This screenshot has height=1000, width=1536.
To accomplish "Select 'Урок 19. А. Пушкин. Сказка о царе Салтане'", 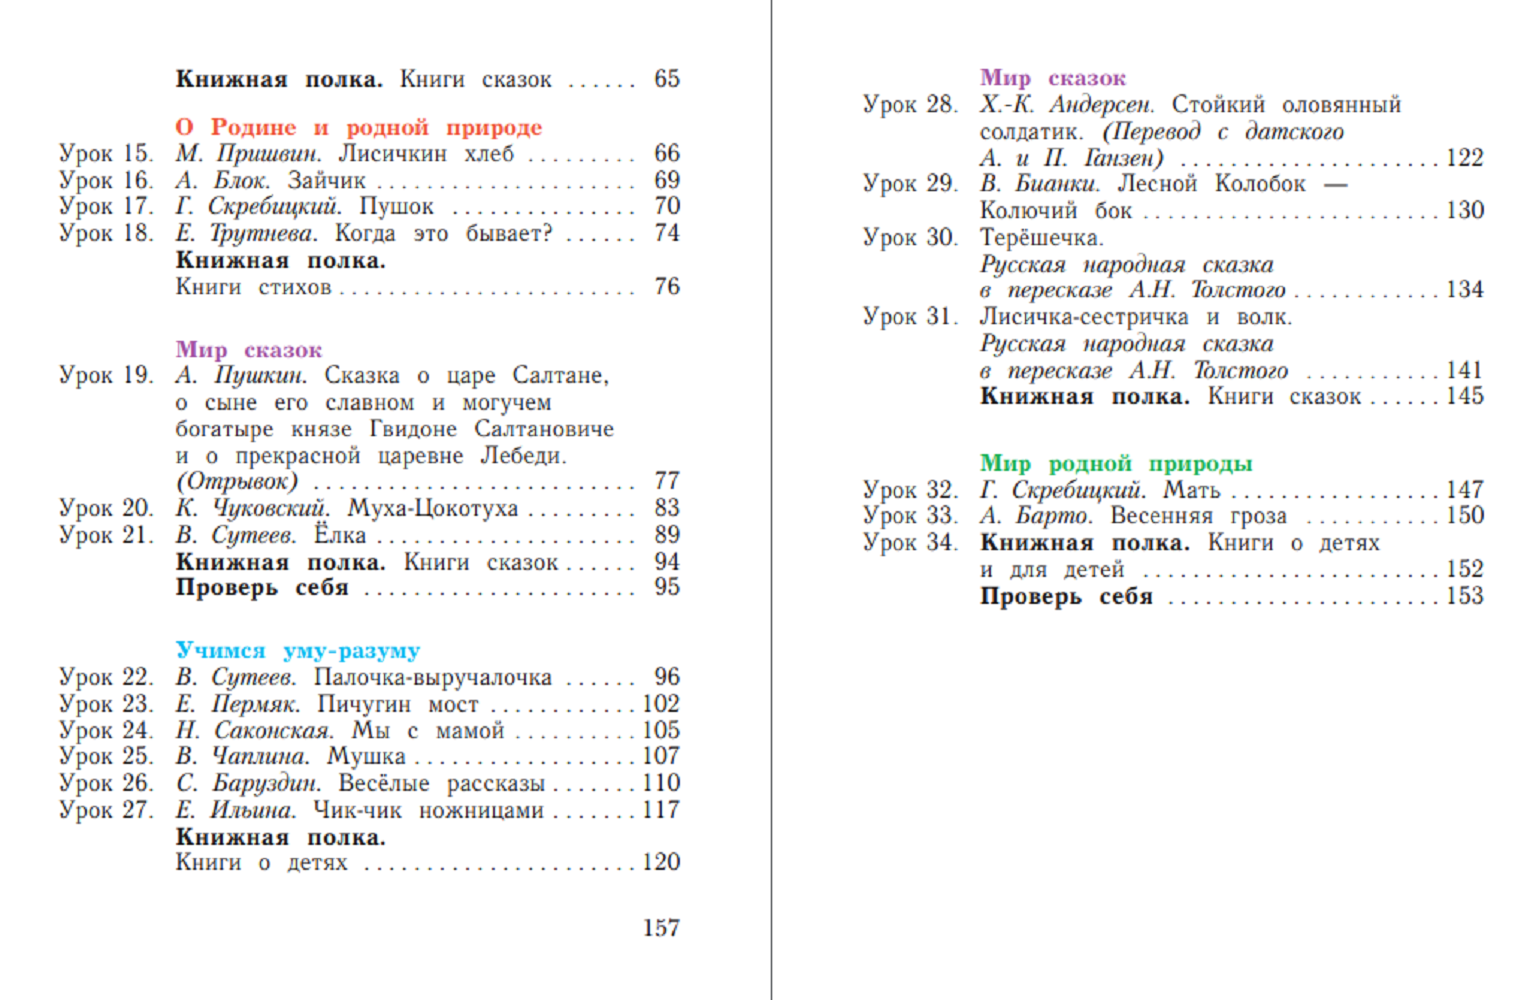I will [334, 376].
